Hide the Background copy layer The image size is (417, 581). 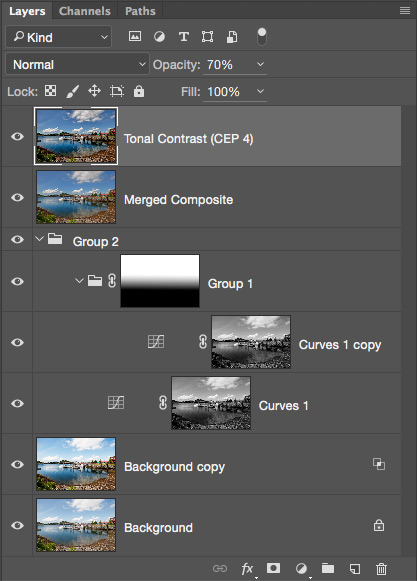tap(17, 464)
